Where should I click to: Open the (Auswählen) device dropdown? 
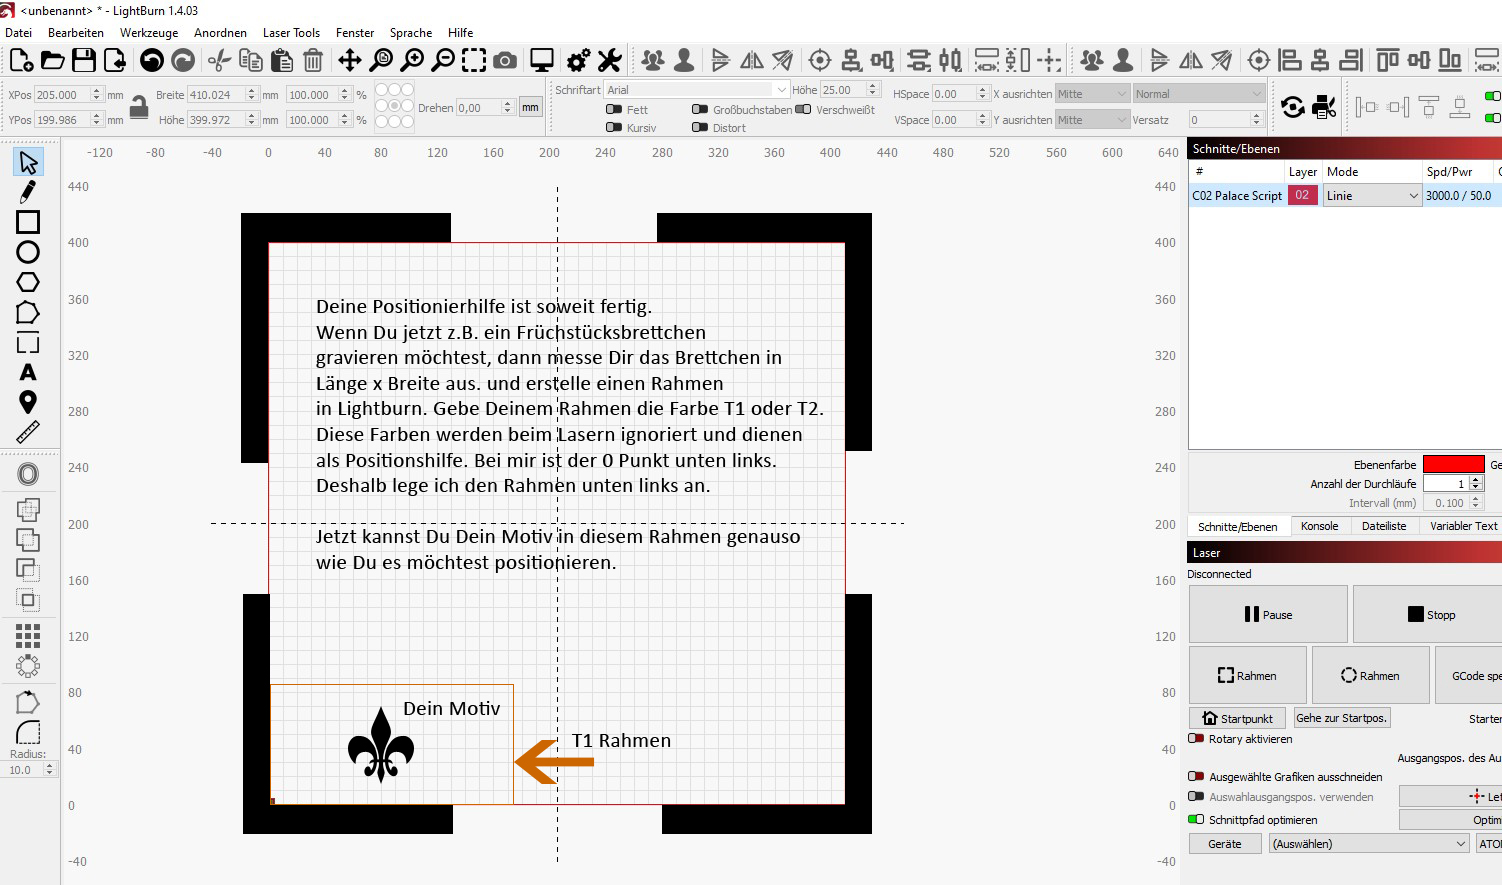(1368, 844)
